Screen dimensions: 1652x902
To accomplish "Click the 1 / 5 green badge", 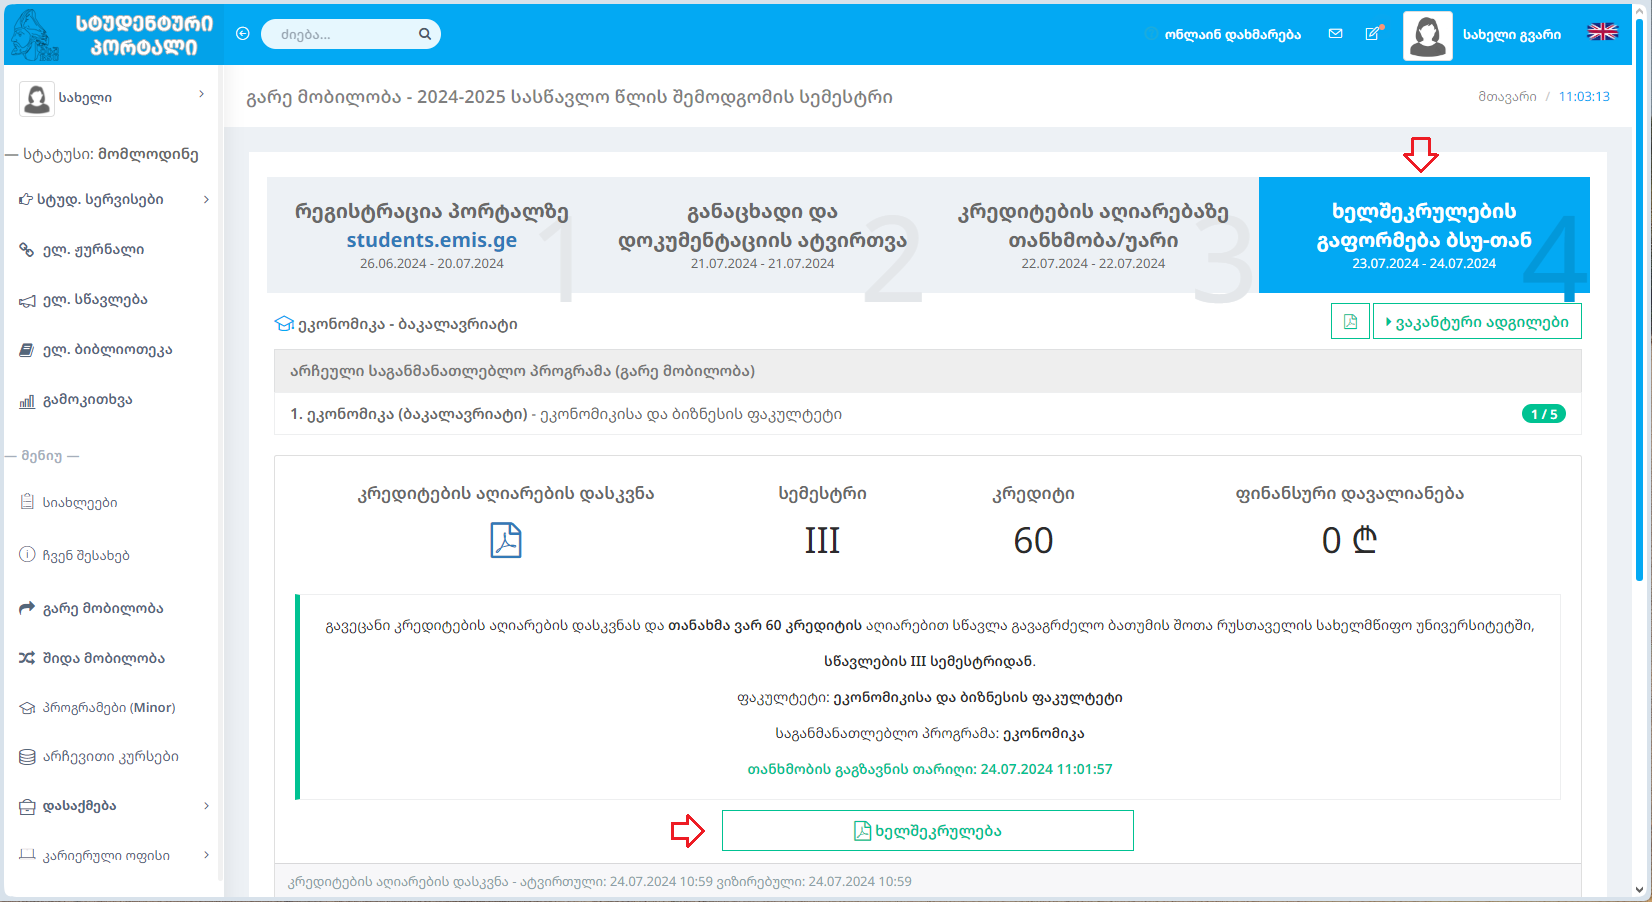I will [1544, 414].
